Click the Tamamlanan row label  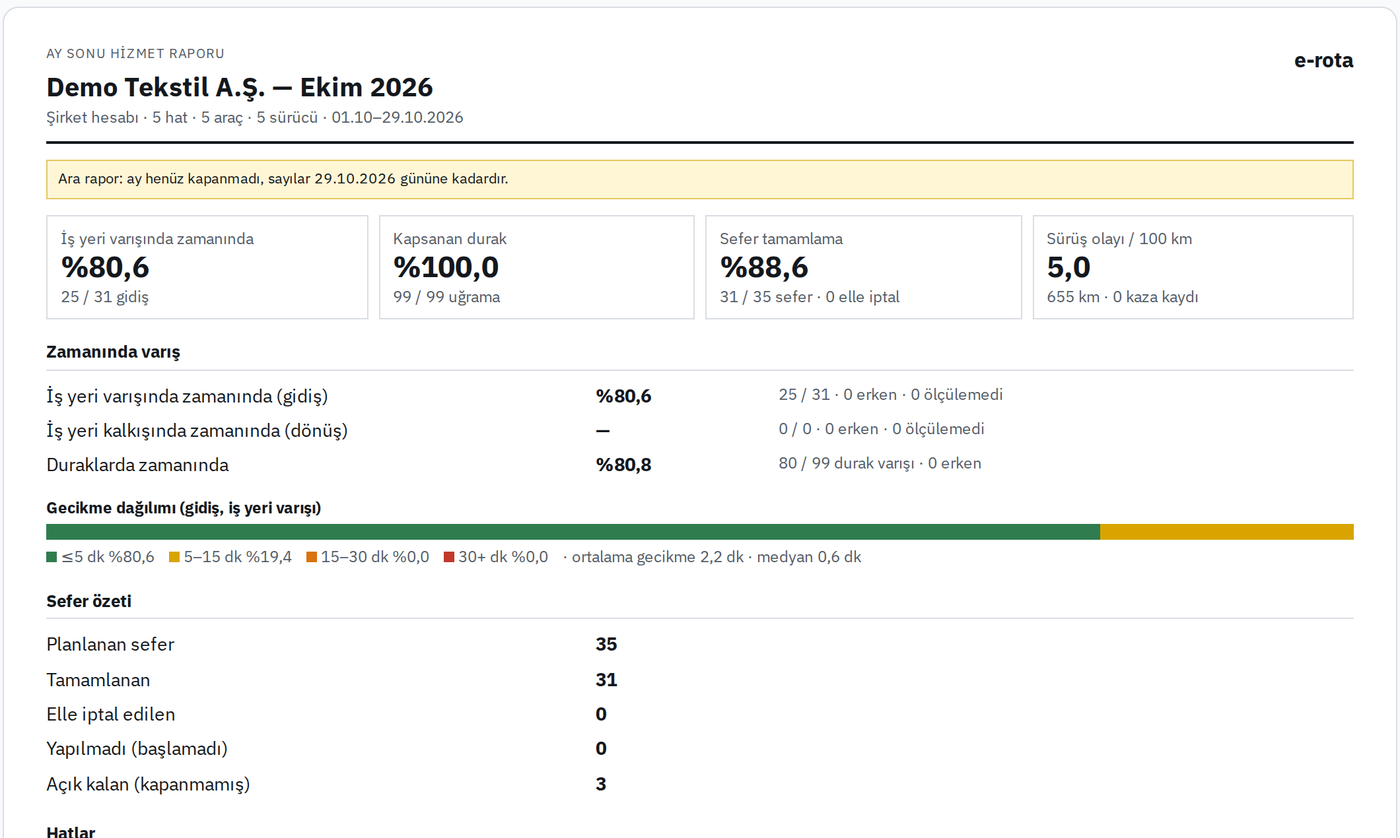click(99, 680)
